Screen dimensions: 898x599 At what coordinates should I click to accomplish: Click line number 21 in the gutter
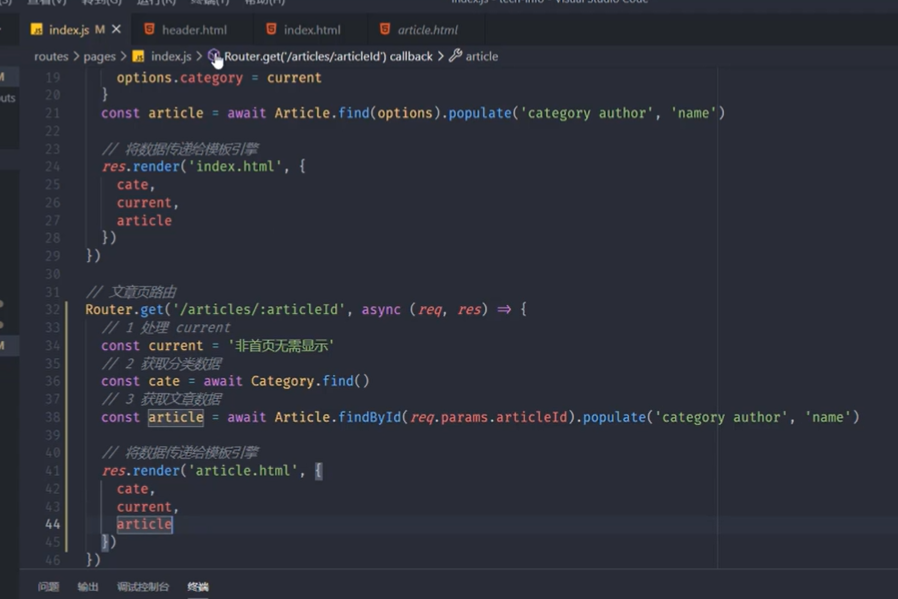[53, 113]
